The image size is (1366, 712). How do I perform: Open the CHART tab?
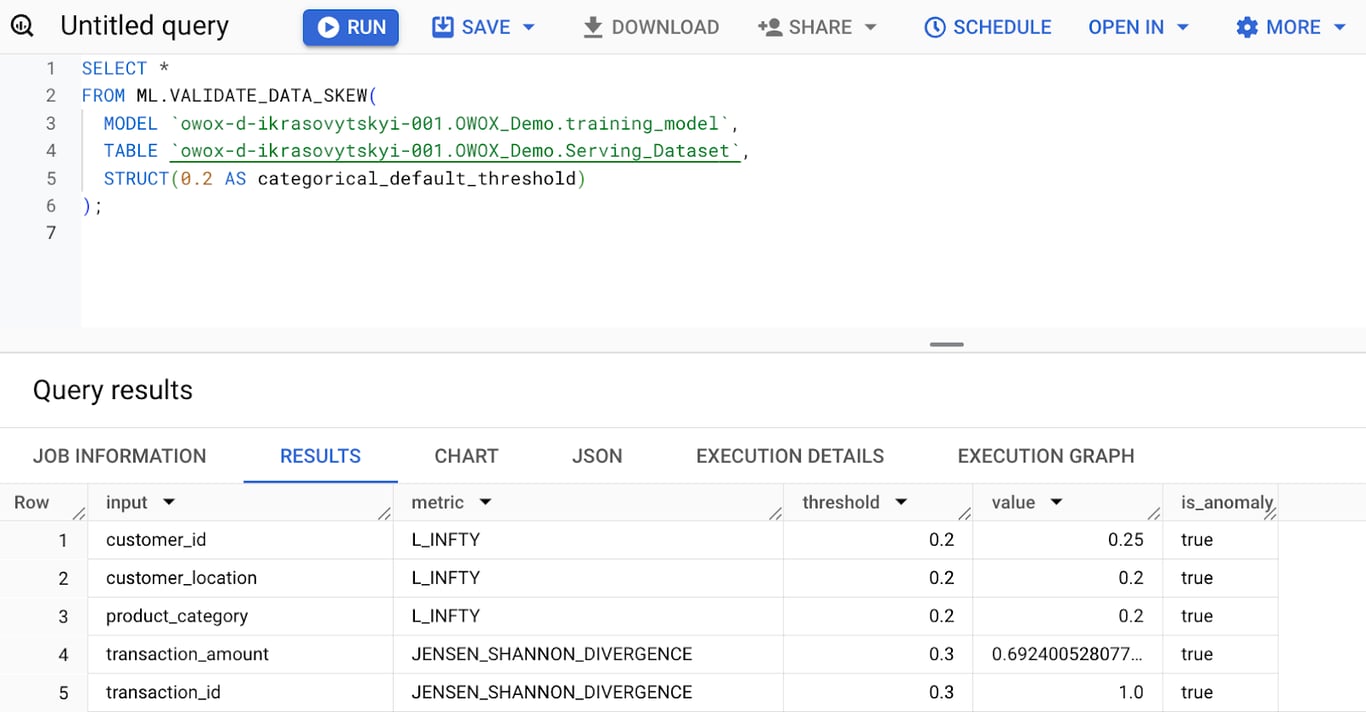point(466,456)
